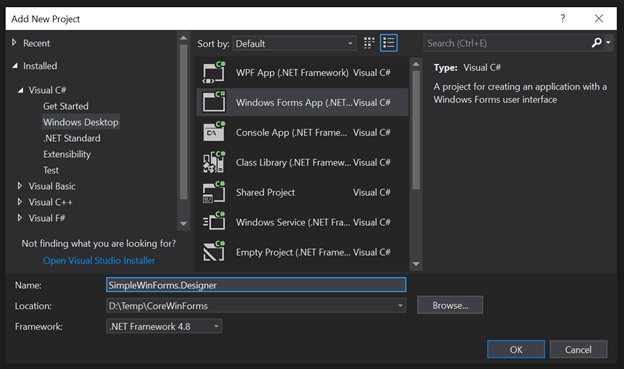The image size is (624, 369).
Task: Open Visual Studio Installer link
Action: [x=99, y=260]
